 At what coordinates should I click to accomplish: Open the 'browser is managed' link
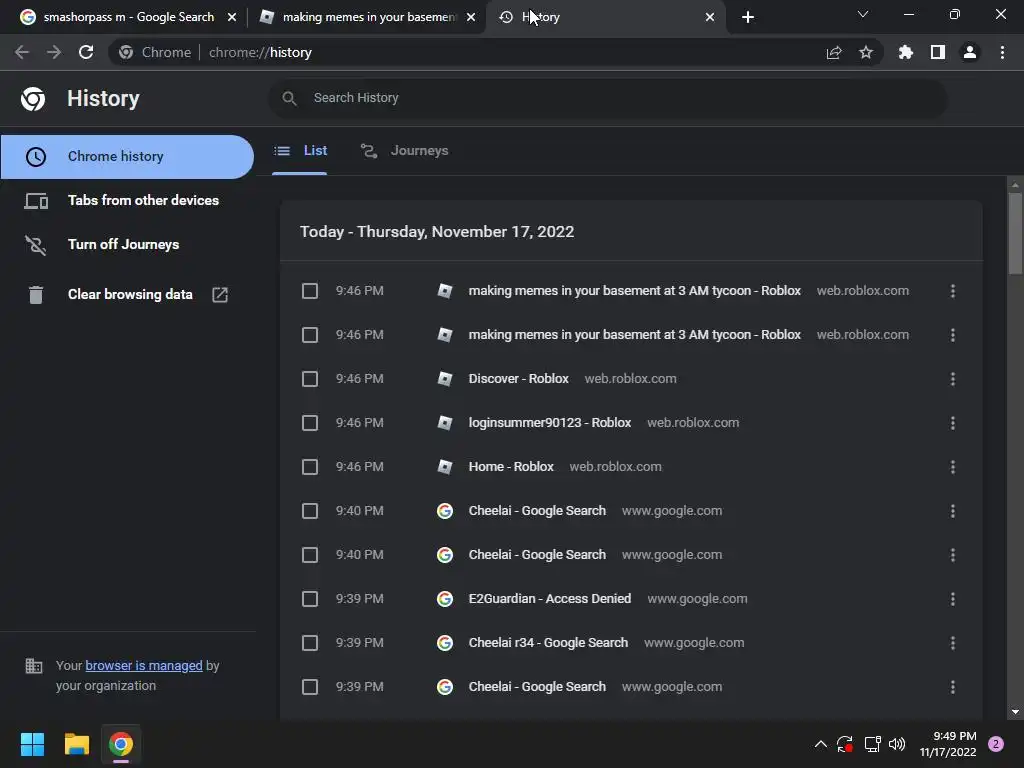(x=144, y=665)
